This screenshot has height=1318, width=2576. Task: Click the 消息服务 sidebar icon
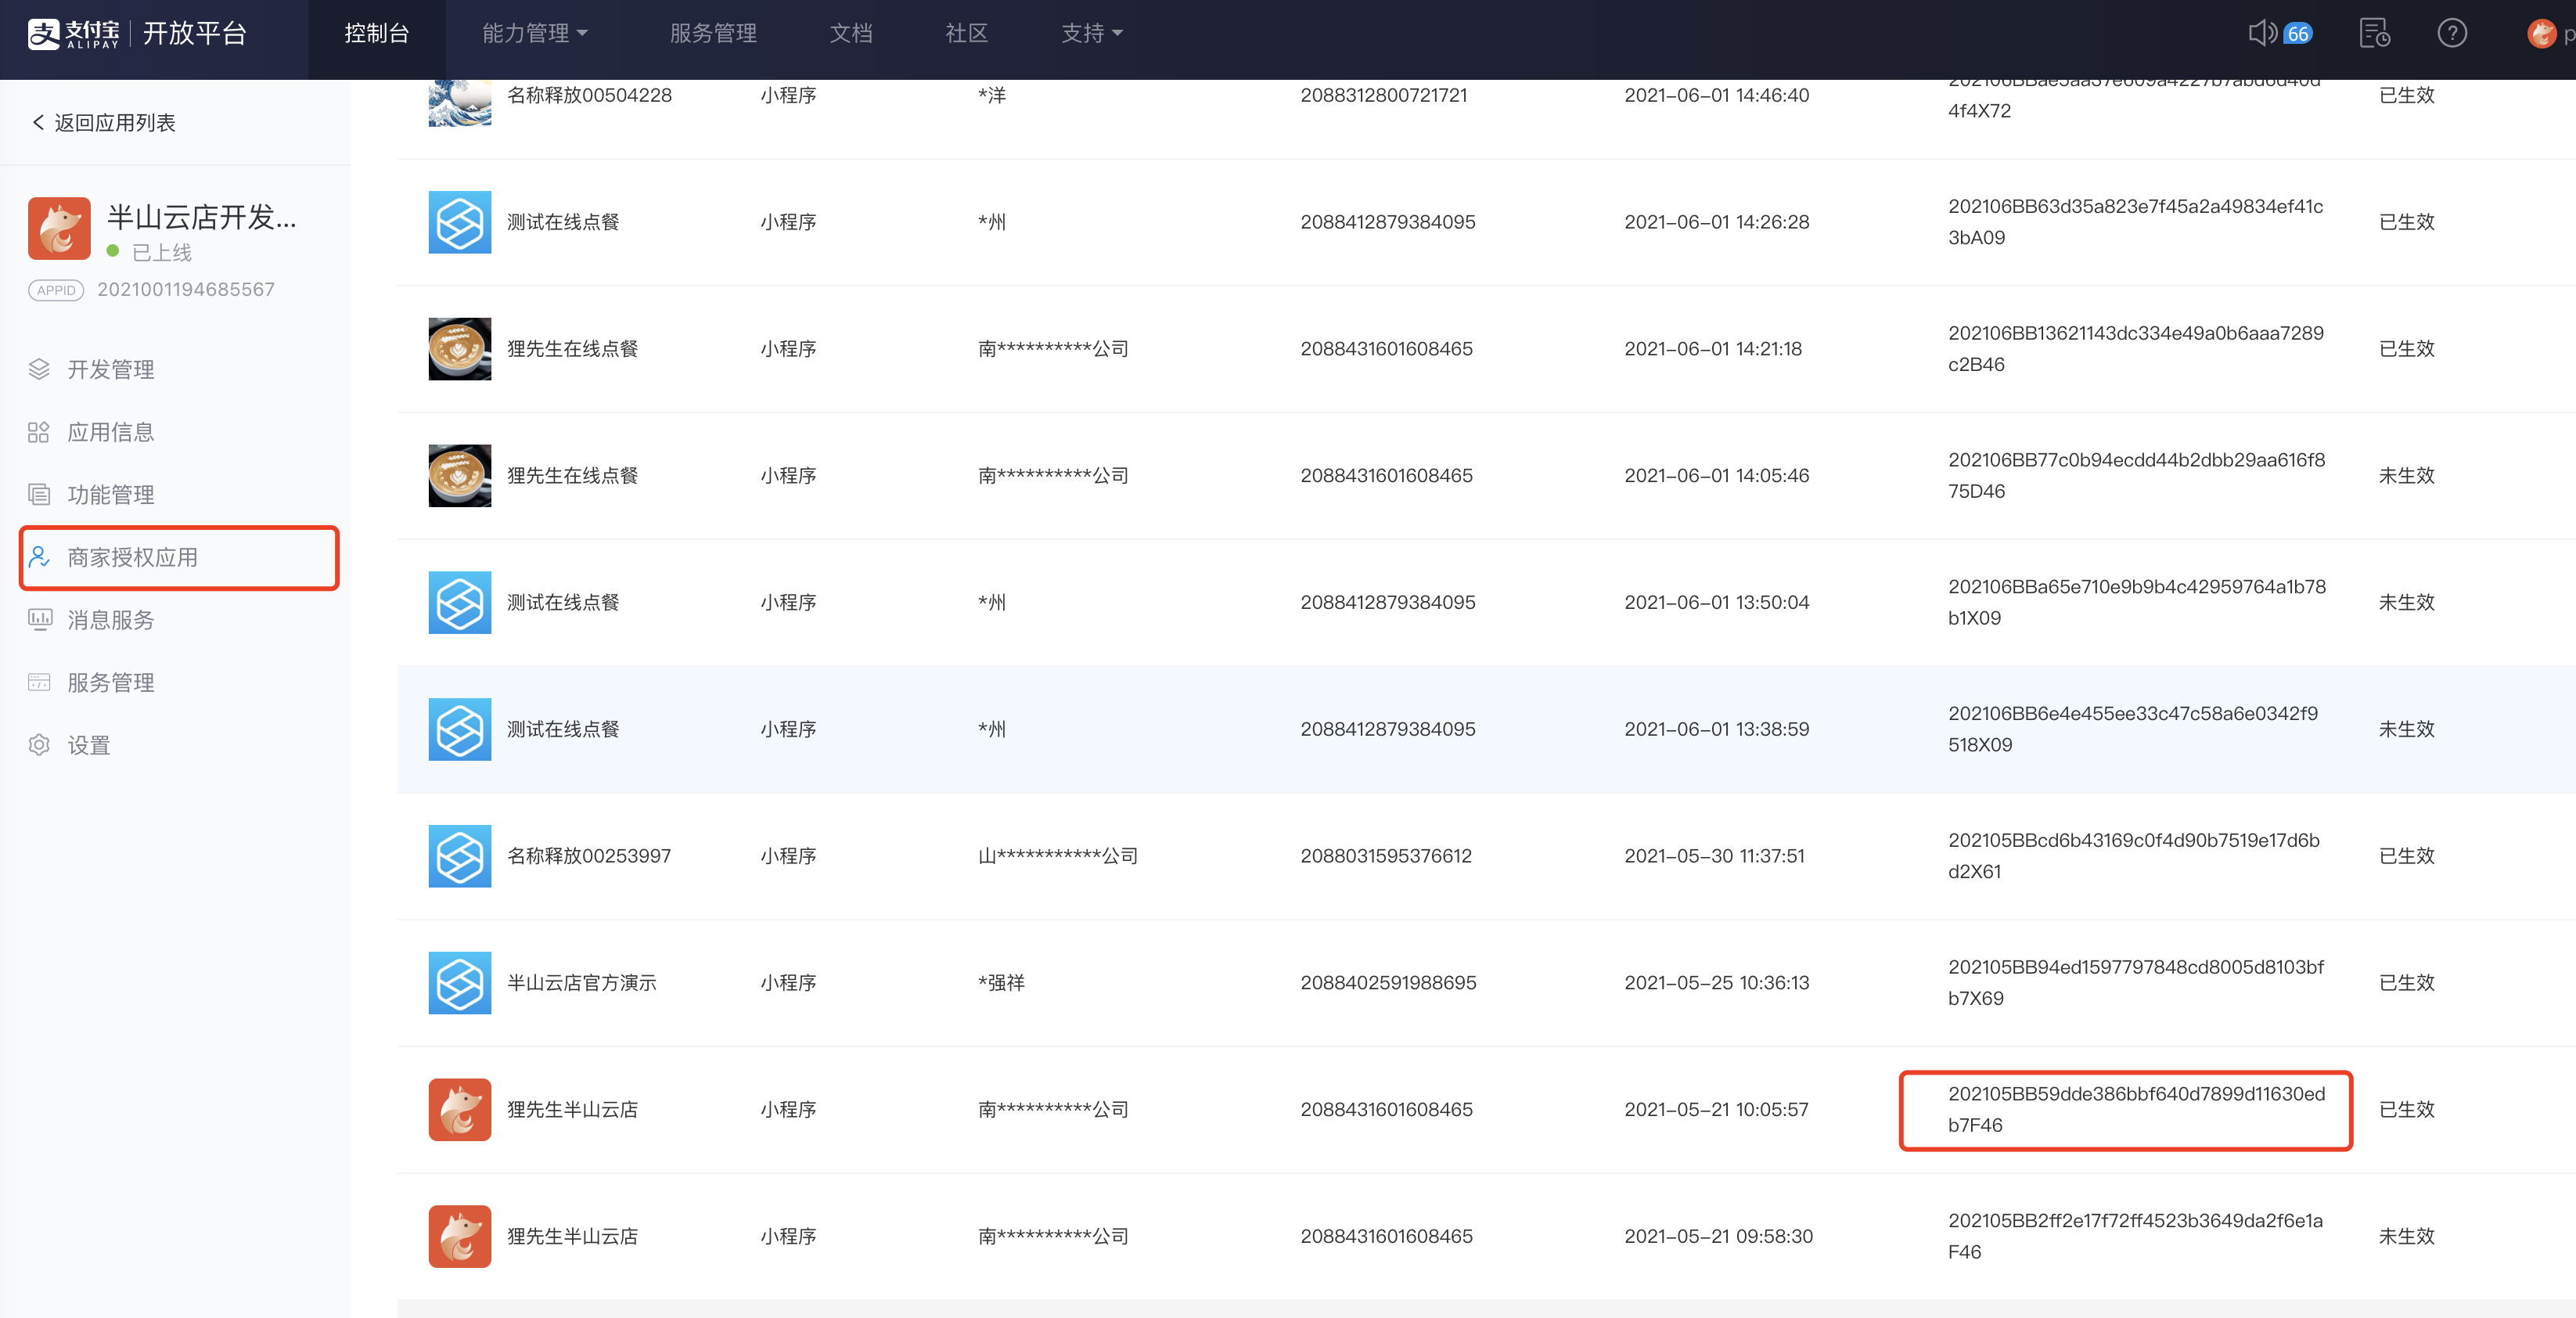coord(39,620)
